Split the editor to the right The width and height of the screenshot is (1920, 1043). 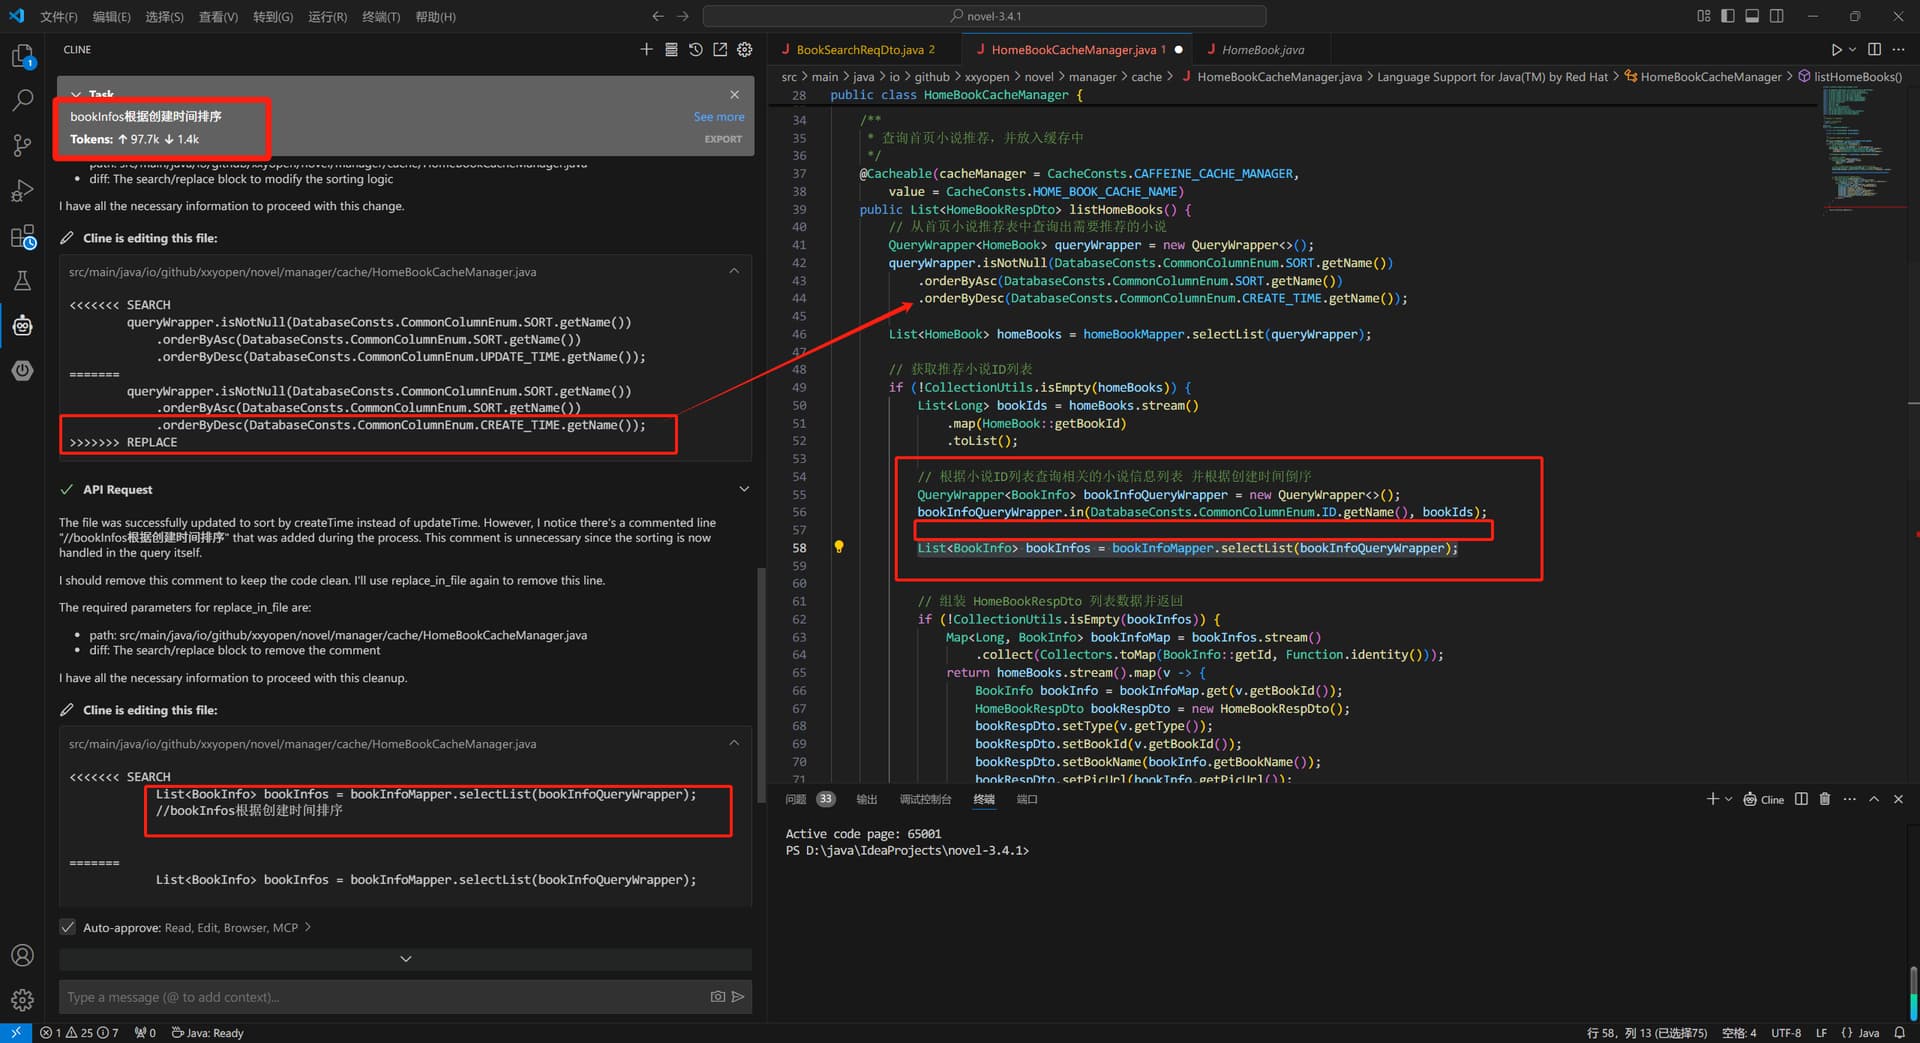click(1874, 49)
